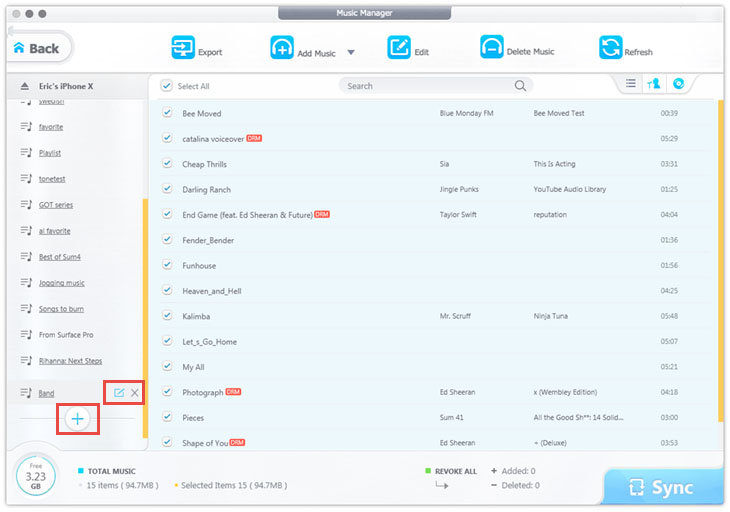Click the DRM badge on catalina voiceover
The height and width of the screenshot is (512, 730).
254,138
